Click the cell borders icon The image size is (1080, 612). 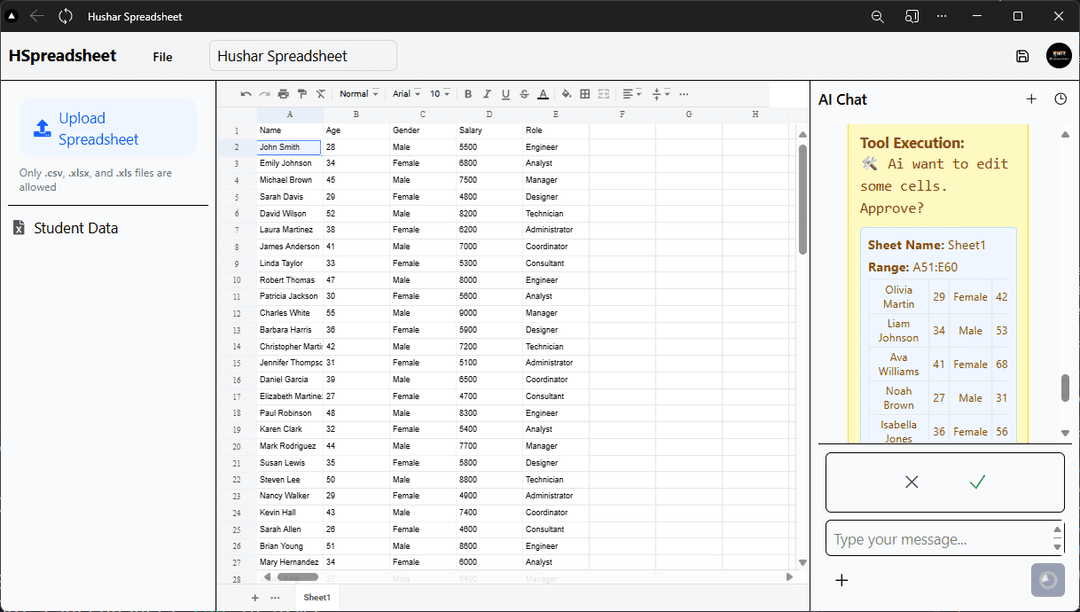tap(585, 94)
